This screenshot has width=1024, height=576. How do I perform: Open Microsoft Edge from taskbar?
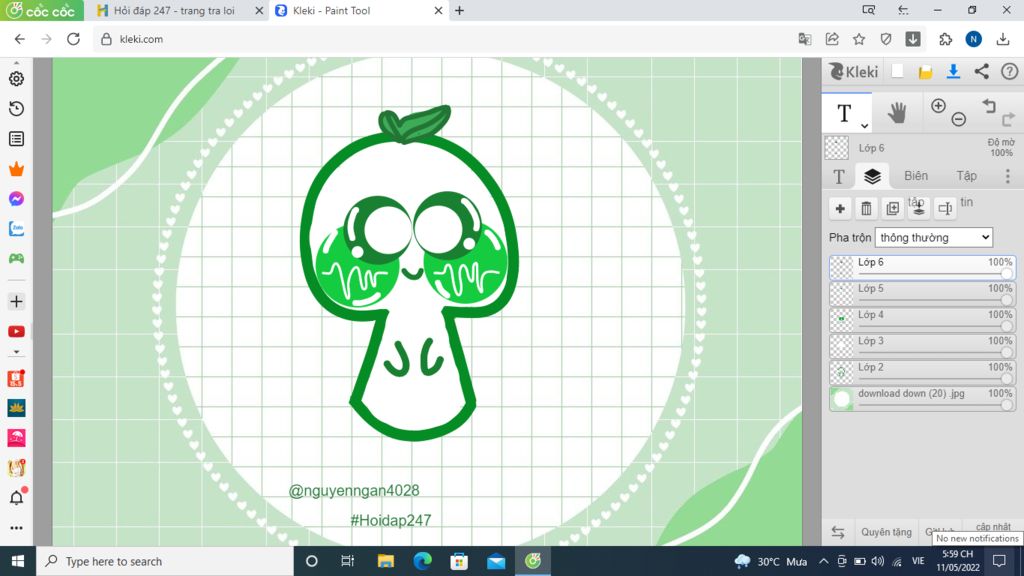423,561
